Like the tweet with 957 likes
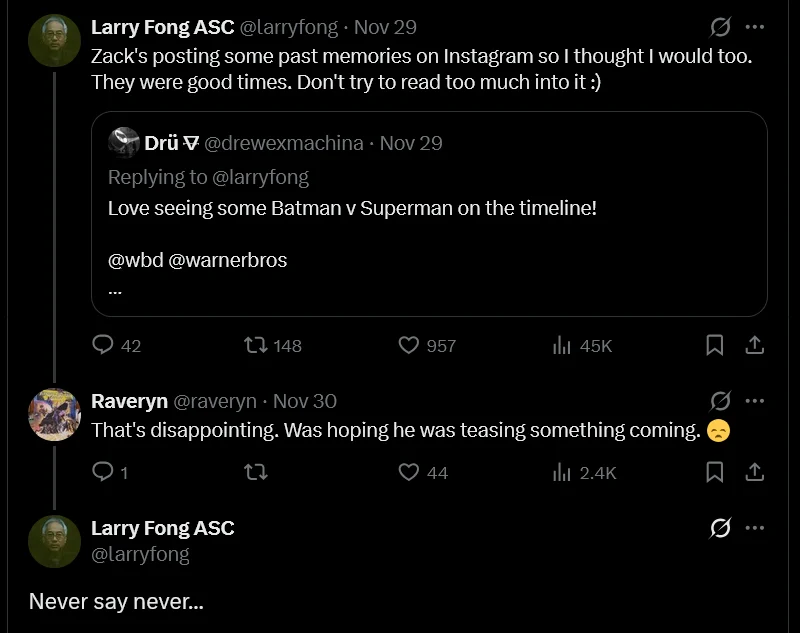 [x=409, y=345]
